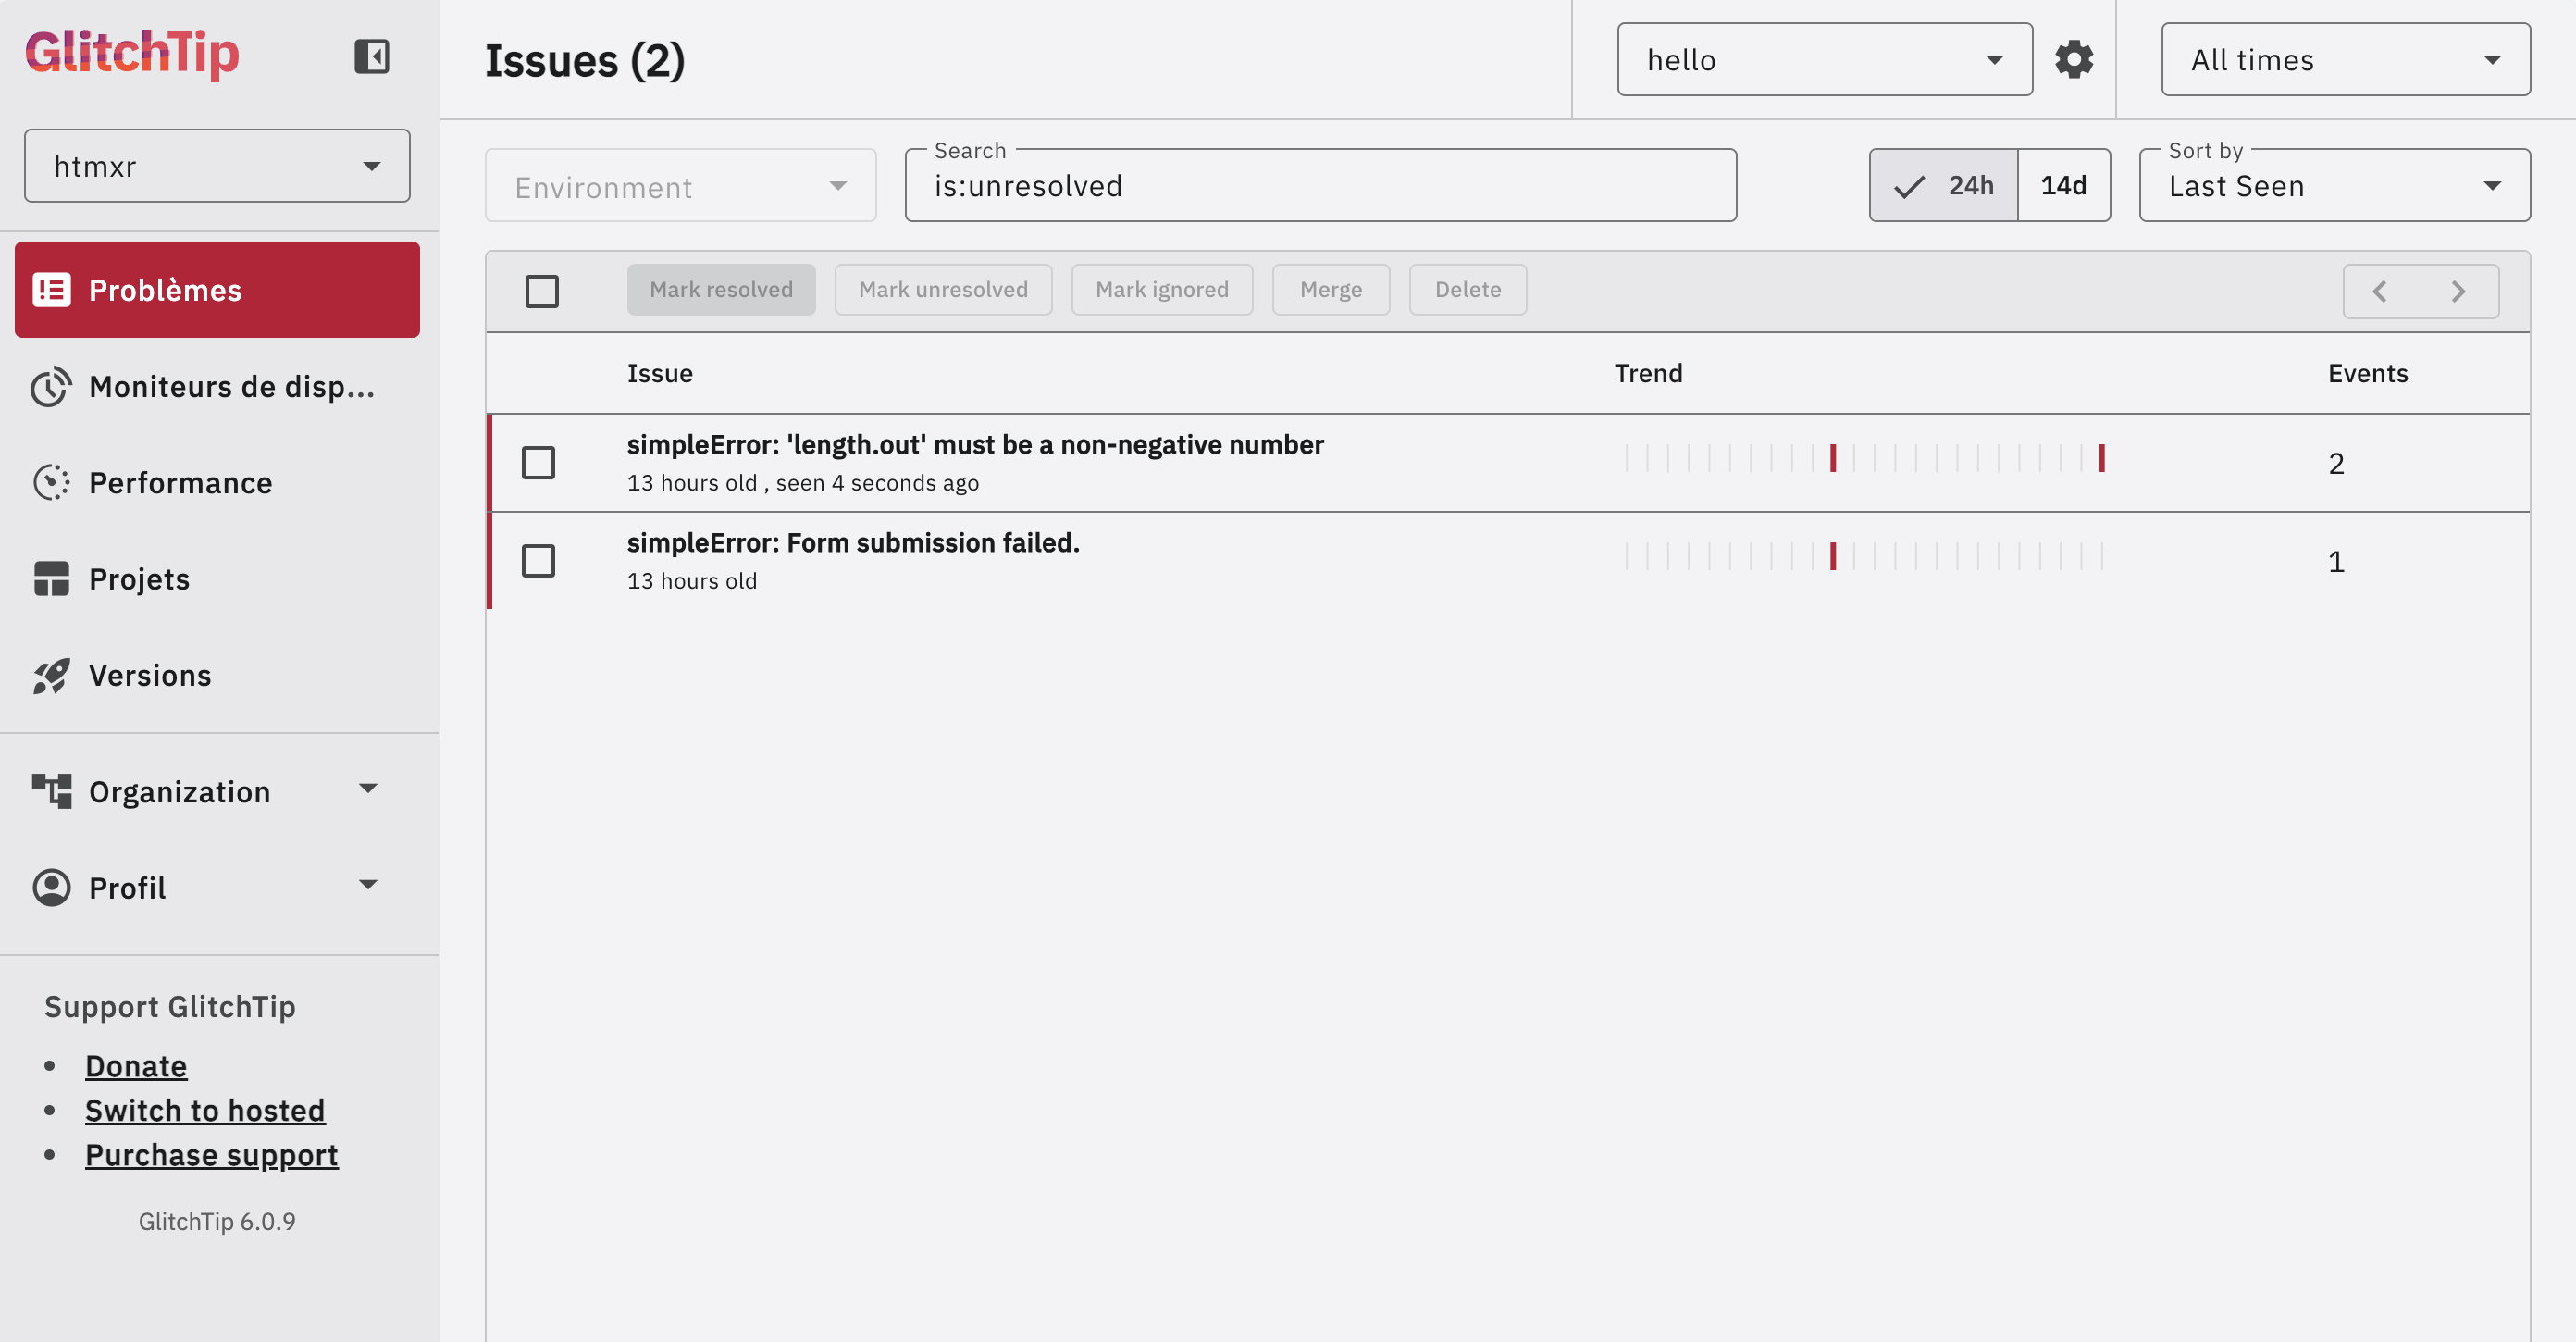Click the Projets grid icon
The width and height of the screenshot is (2576, 1342).
tap(51, 579)
